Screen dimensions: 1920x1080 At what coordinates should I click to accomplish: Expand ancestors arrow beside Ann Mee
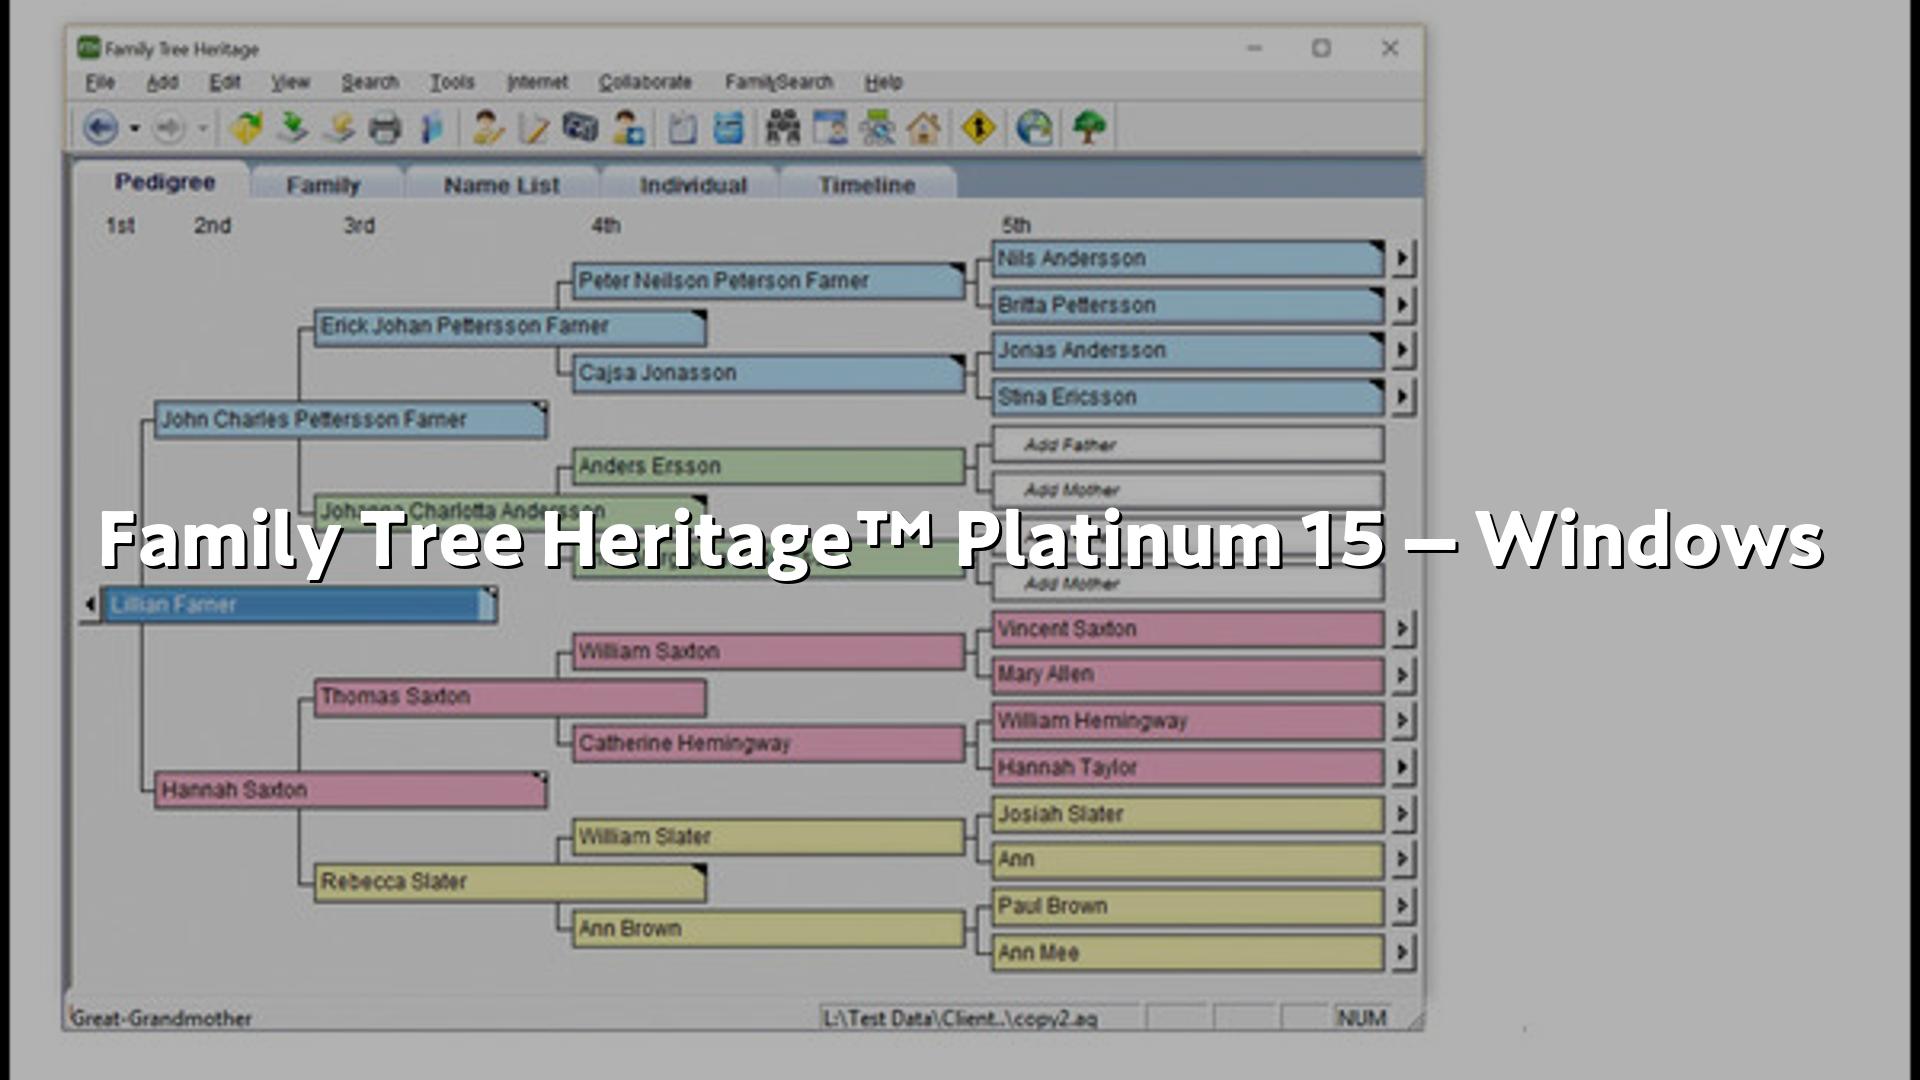[1402, 953]
